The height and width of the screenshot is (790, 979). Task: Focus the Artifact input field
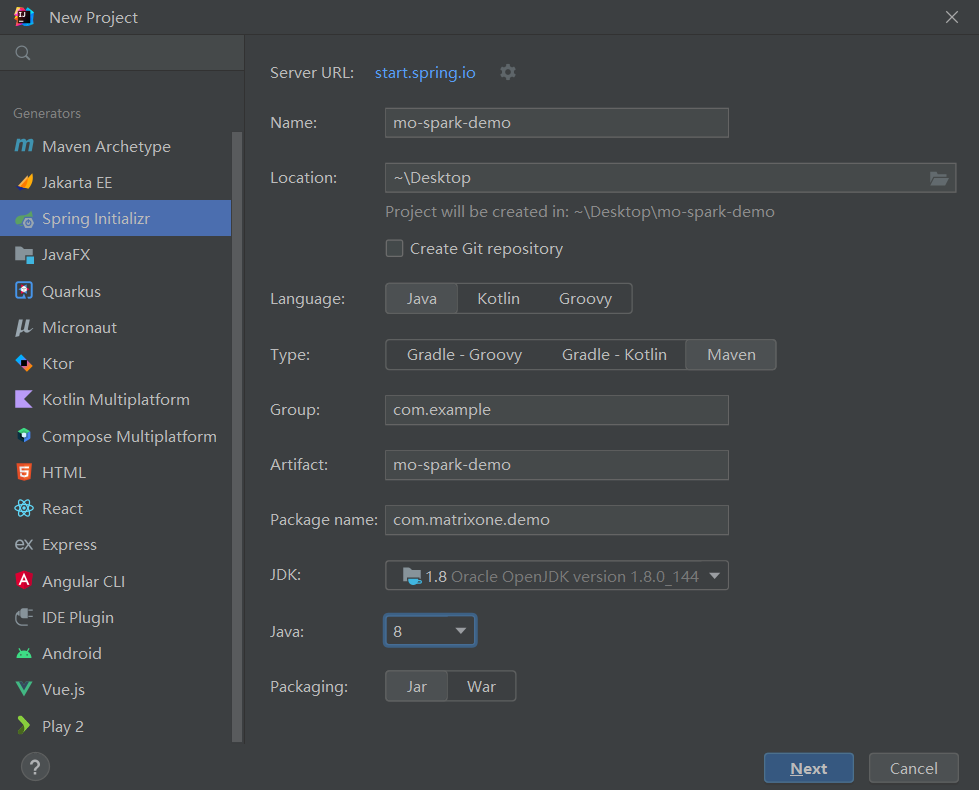click(x=556, y=465)
